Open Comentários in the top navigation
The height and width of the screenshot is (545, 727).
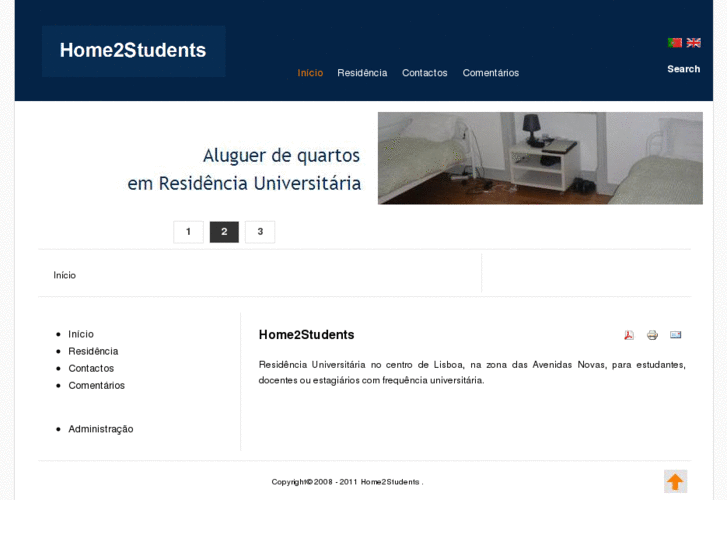coord(491,73)
